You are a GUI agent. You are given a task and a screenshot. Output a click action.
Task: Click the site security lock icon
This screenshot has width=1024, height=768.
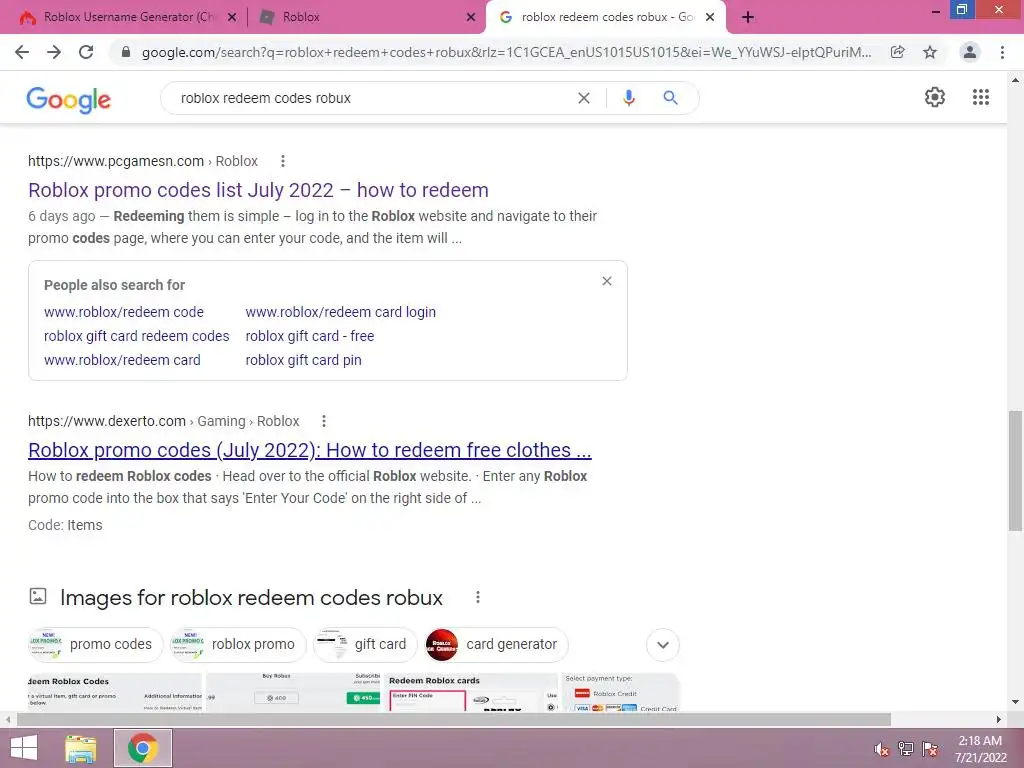tap(126, 52)
